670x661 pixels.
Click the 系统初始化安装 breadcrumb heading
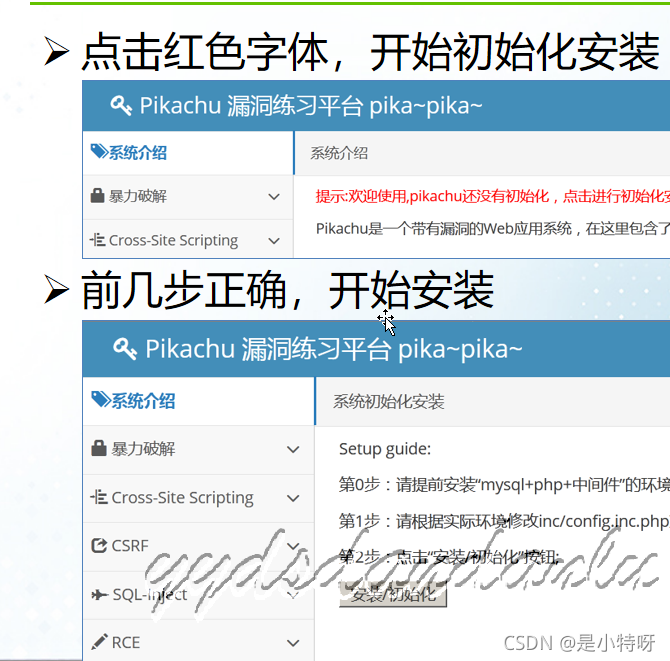pyautogui.click(x=388, y=401)
